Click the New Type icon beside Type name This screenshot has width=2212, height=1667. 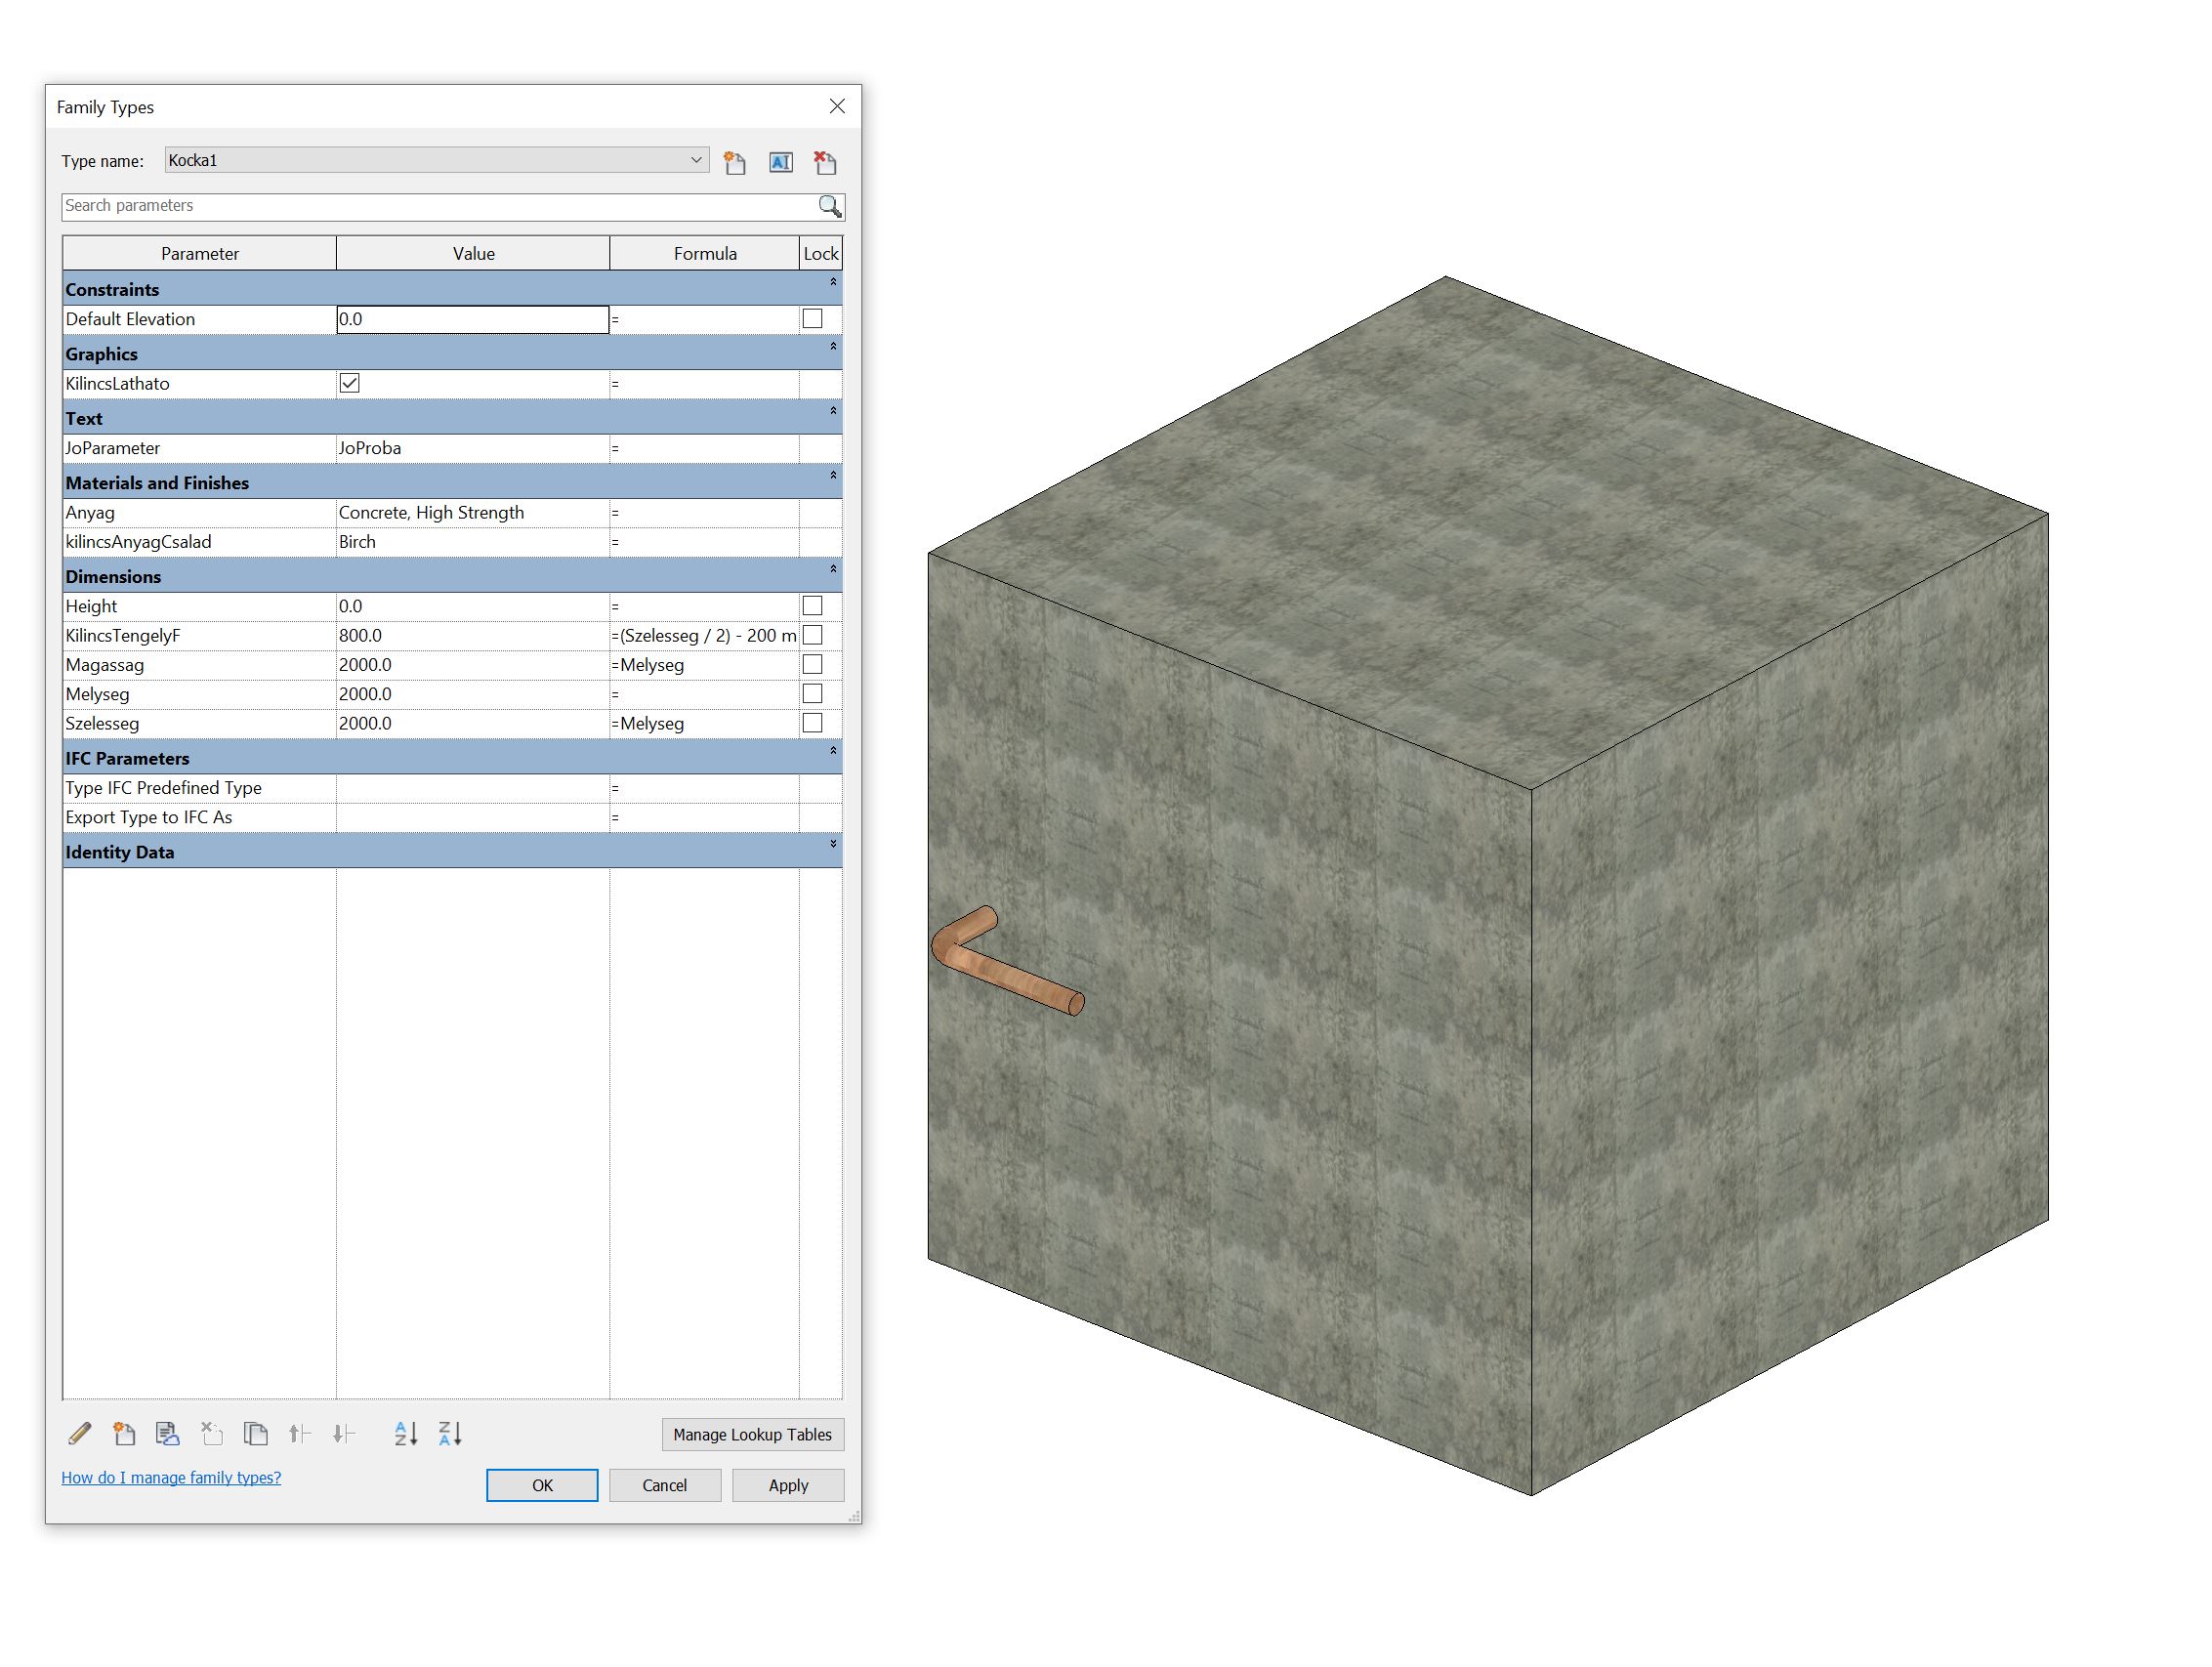(735, 162)
